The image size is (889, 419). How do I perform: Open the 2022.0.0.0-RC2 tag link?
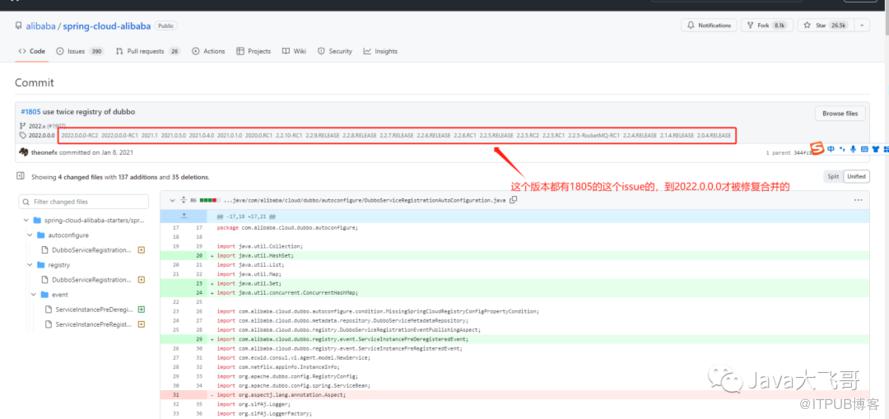79,136
